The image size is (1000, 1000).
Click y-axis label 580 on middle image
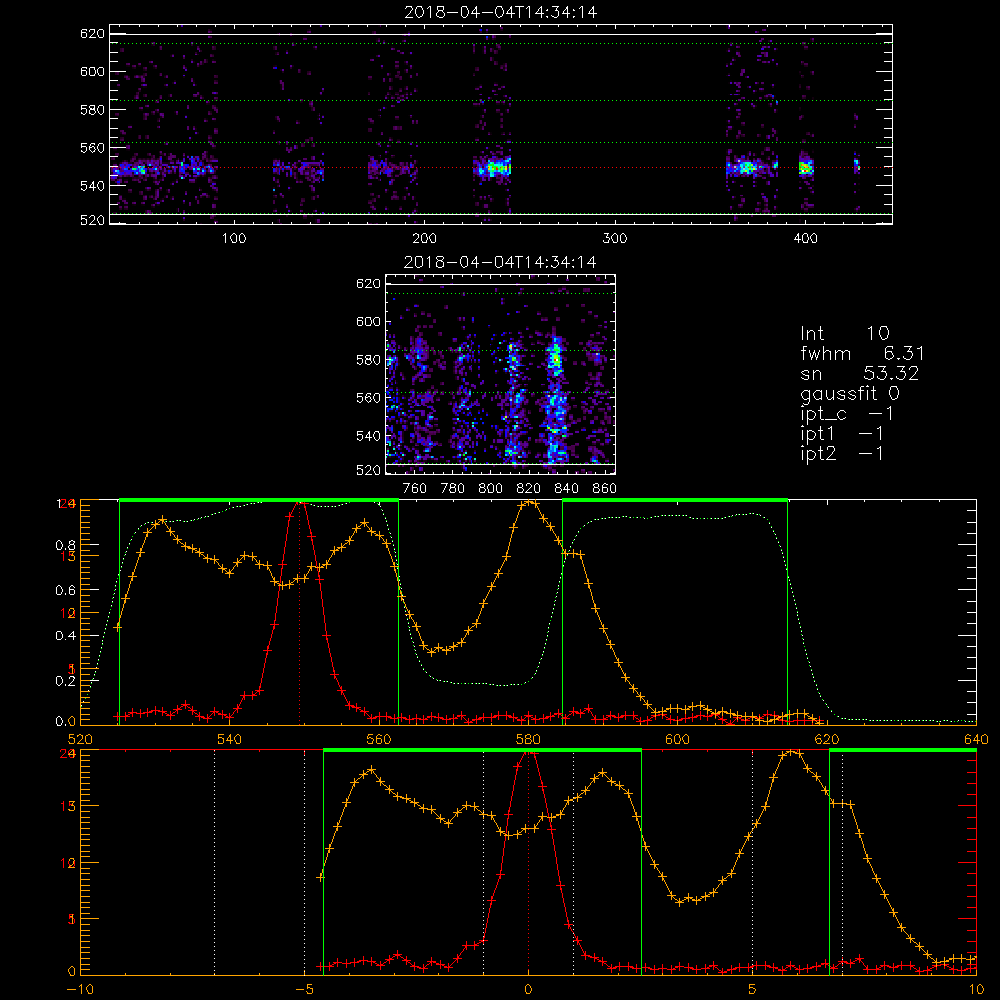(x=369, y=360)
